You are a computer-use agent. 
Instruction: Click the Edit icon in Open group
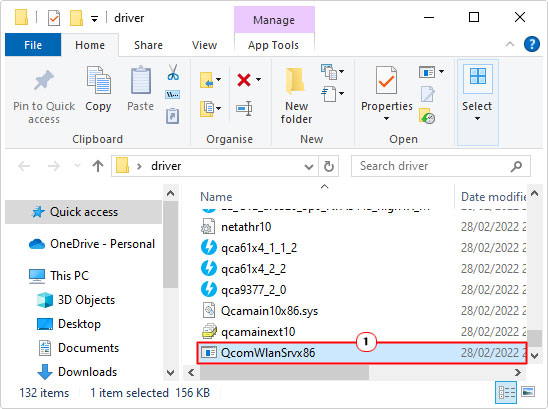coord(427,94)
